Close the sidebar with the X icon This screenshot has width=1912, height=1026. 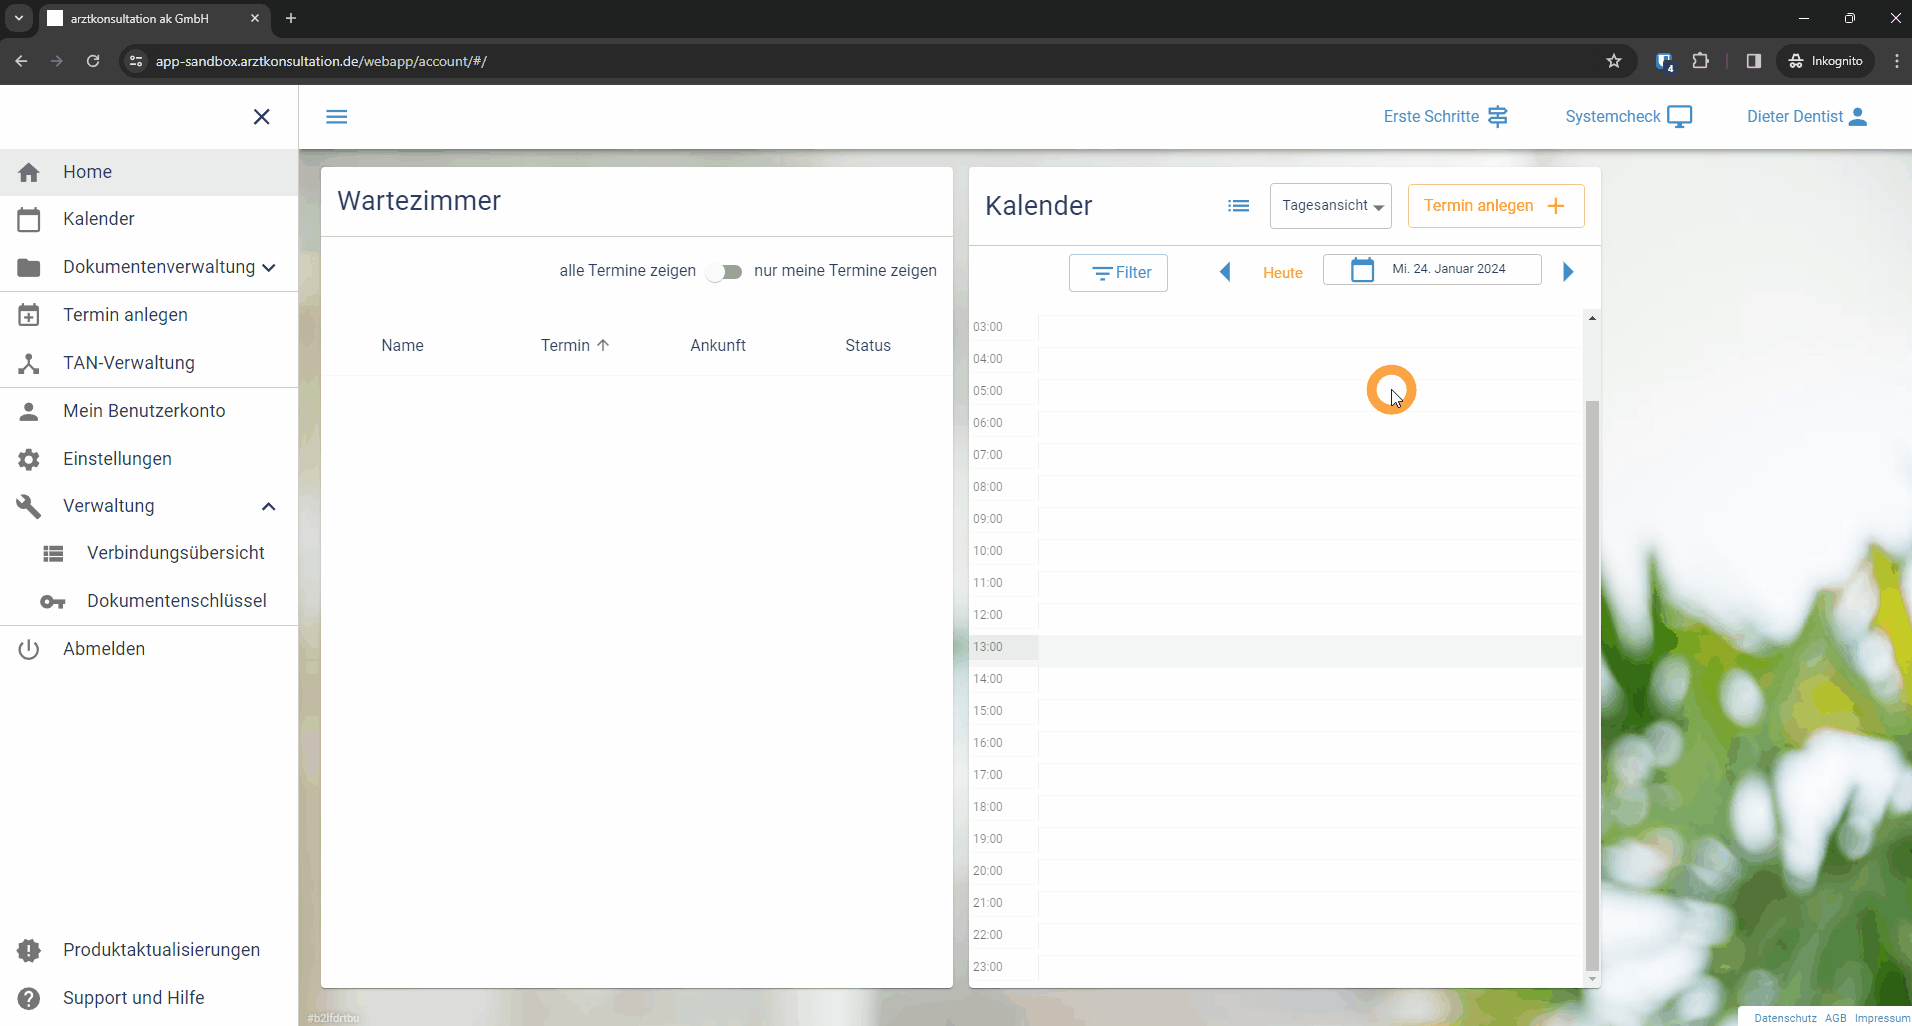tap(262, 117)
